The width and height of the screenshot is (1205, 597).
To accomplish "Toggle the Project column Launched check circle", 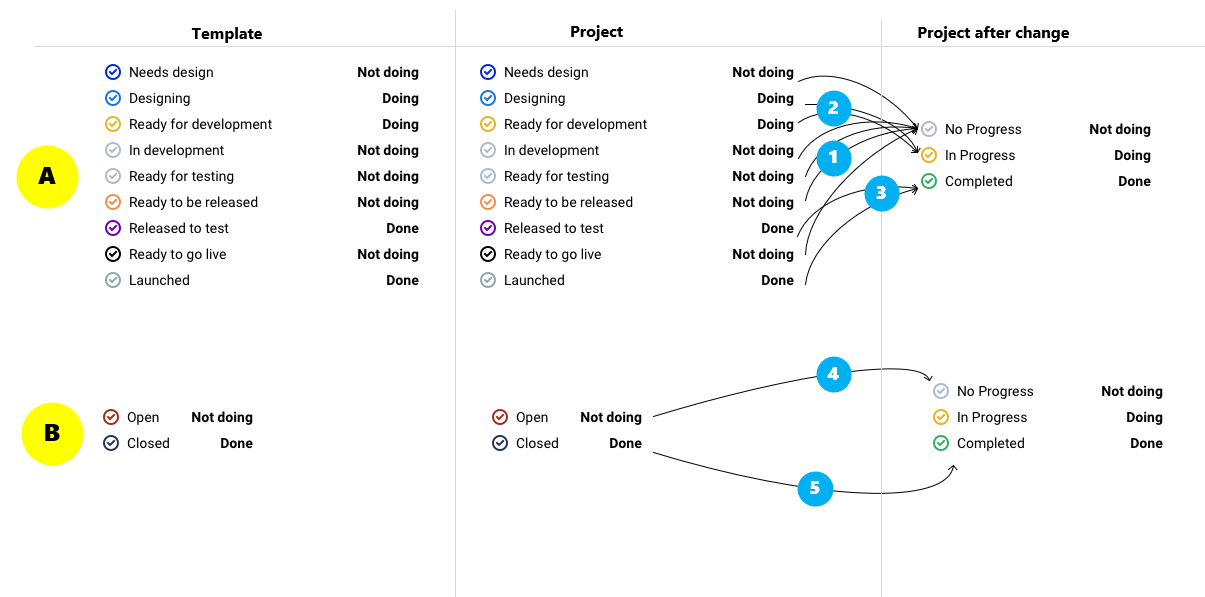I will click(x=488, y=280).
